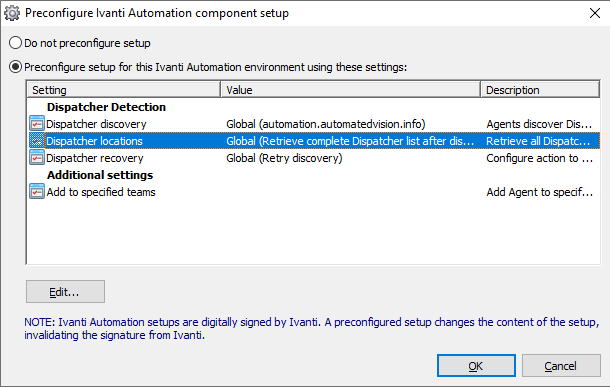The width and height of the screenshot is (610, 387).
Task: Select 'Preconfigure setup for this Ivanti Automation environment' radio
Action: pyautogui.click(x=15, y=67)
